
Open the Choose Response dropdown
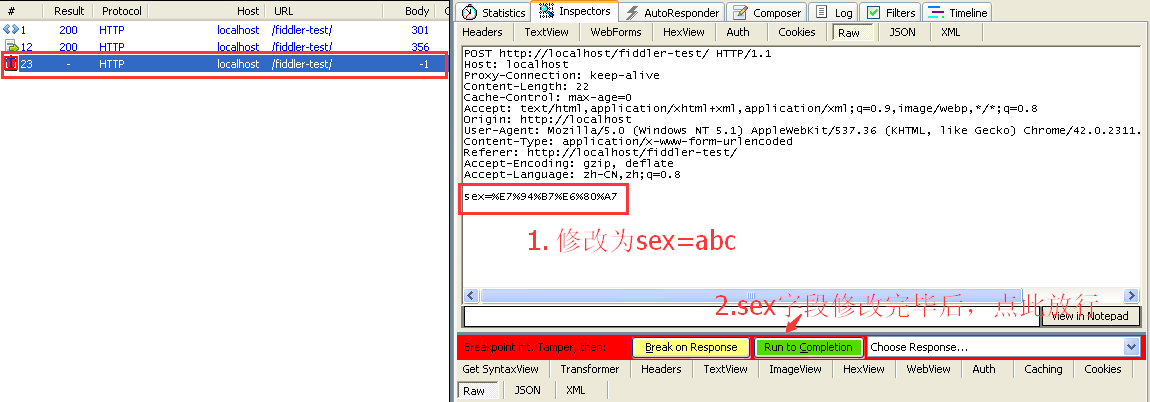click(1130, 347)
